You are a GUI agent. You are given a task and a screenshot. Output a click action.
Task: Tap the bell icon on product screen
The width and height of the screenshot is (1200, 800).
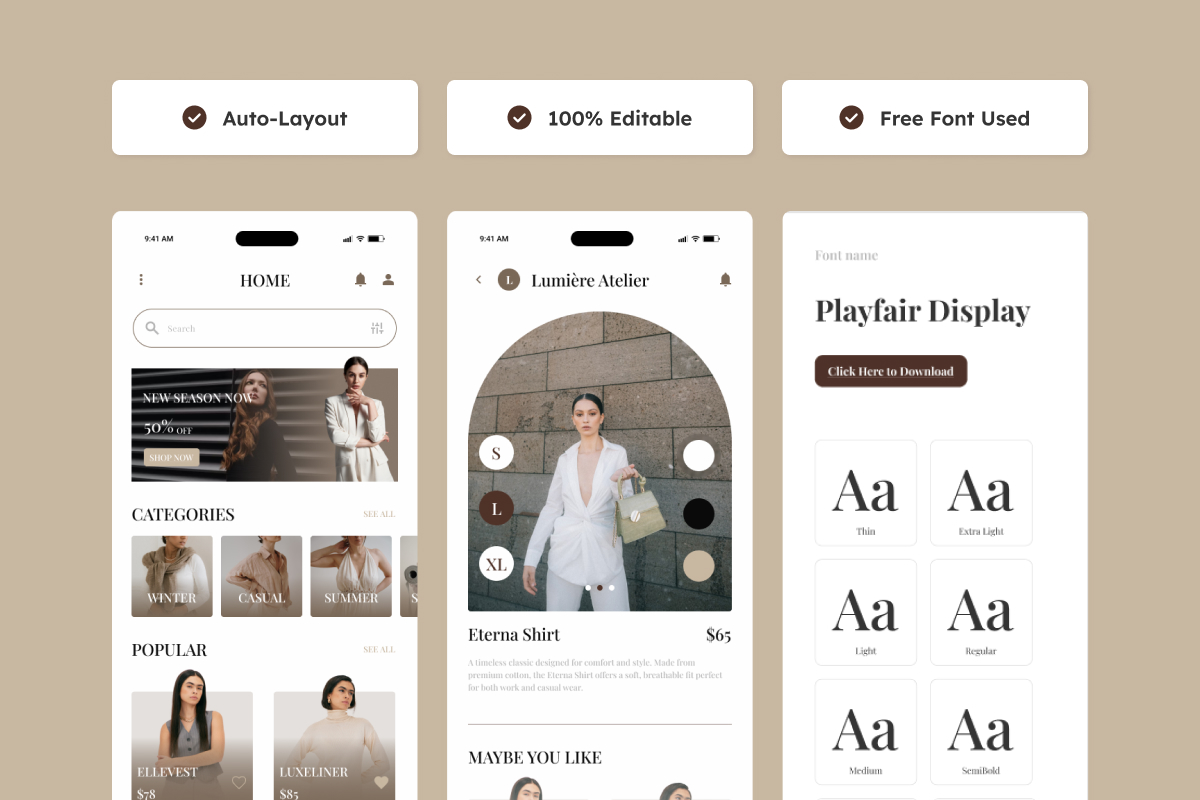(x=725, y=280)
